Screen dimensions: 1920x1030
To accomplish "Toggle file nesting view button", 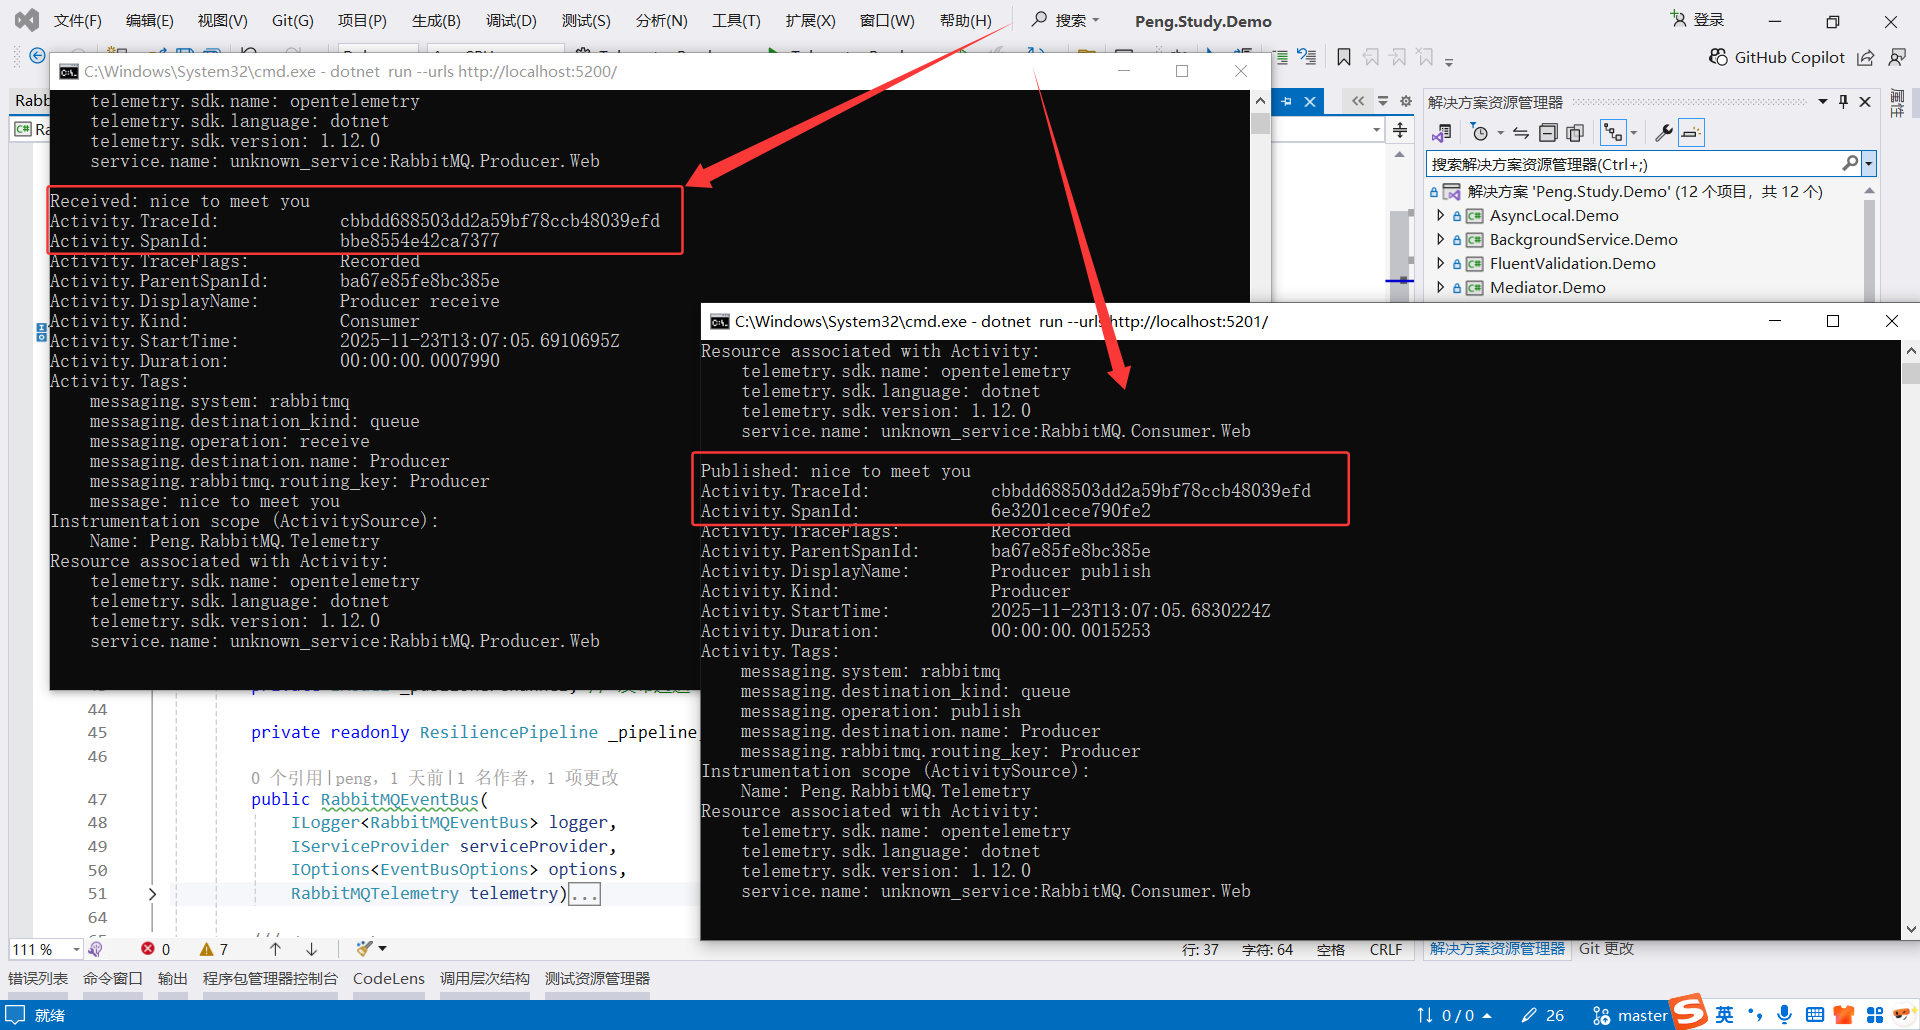I will pyautogui.click(x=1613, y=133).
